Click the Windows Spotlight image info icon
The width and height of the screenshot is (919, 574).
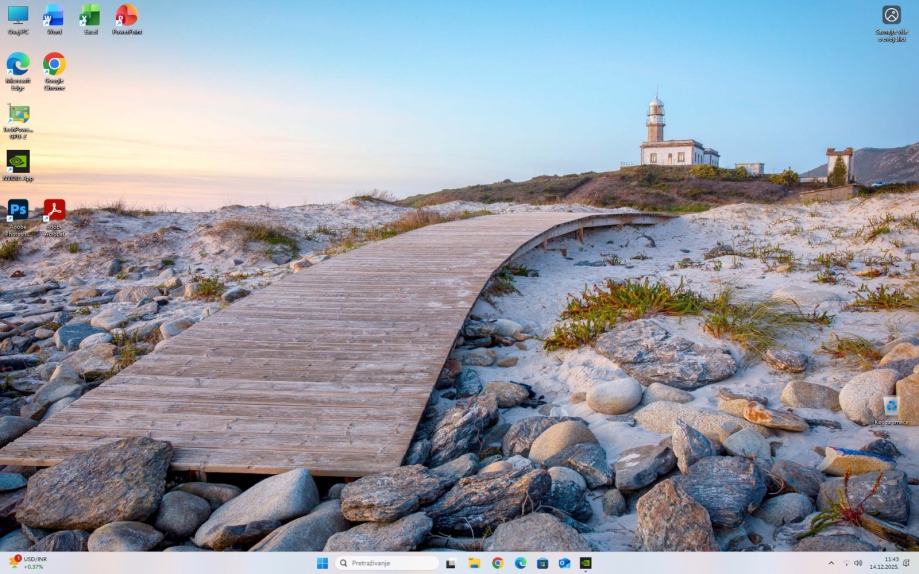tap(891, 15)
